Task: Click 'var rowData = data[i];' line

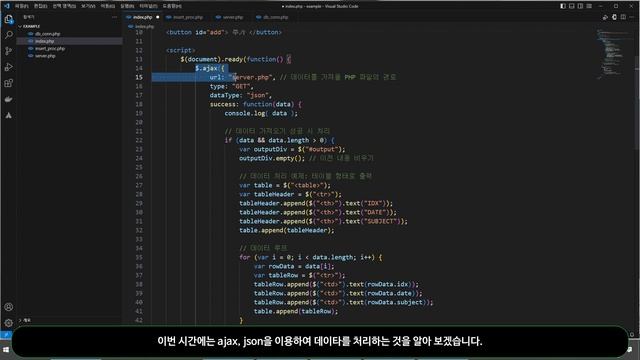Action: pos(293,266)
